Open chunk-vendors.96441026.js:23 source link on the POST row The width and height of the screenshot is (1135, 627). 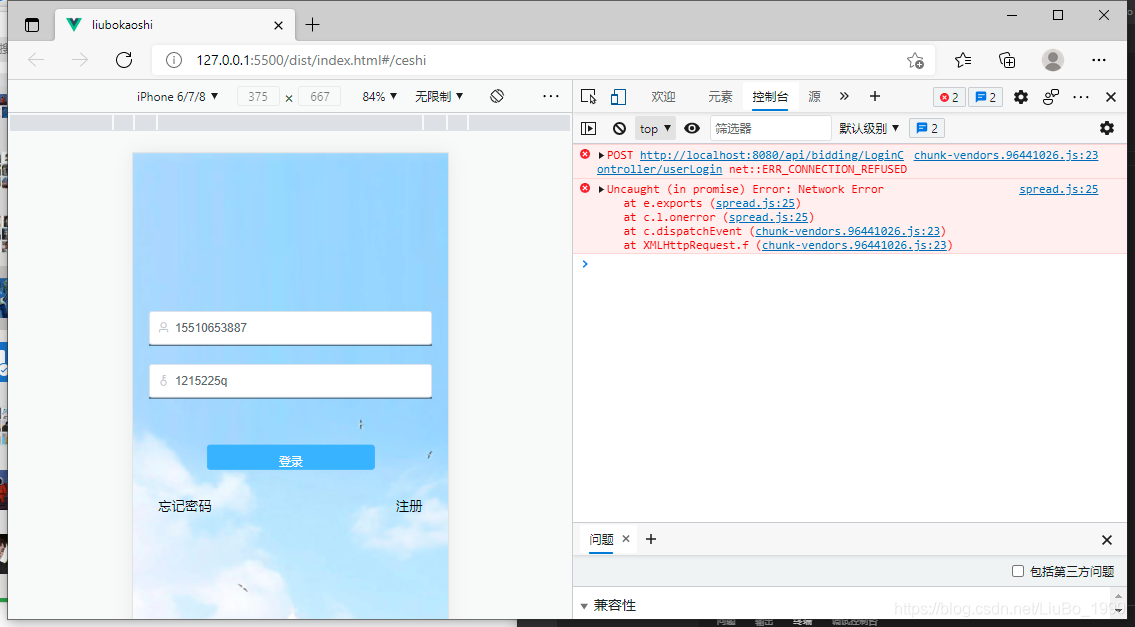pyautogui.click(x=1005, y=155)
